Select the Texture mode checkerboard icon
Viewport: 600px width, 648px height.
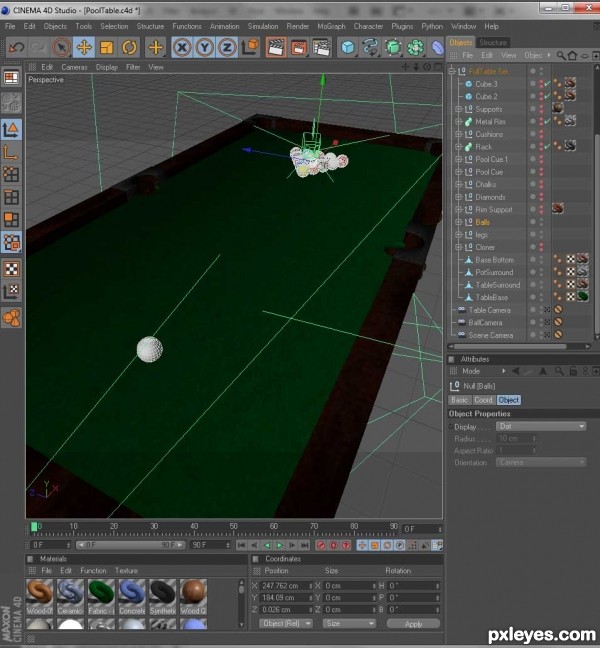pyautogui.click(x=11, y=269)
